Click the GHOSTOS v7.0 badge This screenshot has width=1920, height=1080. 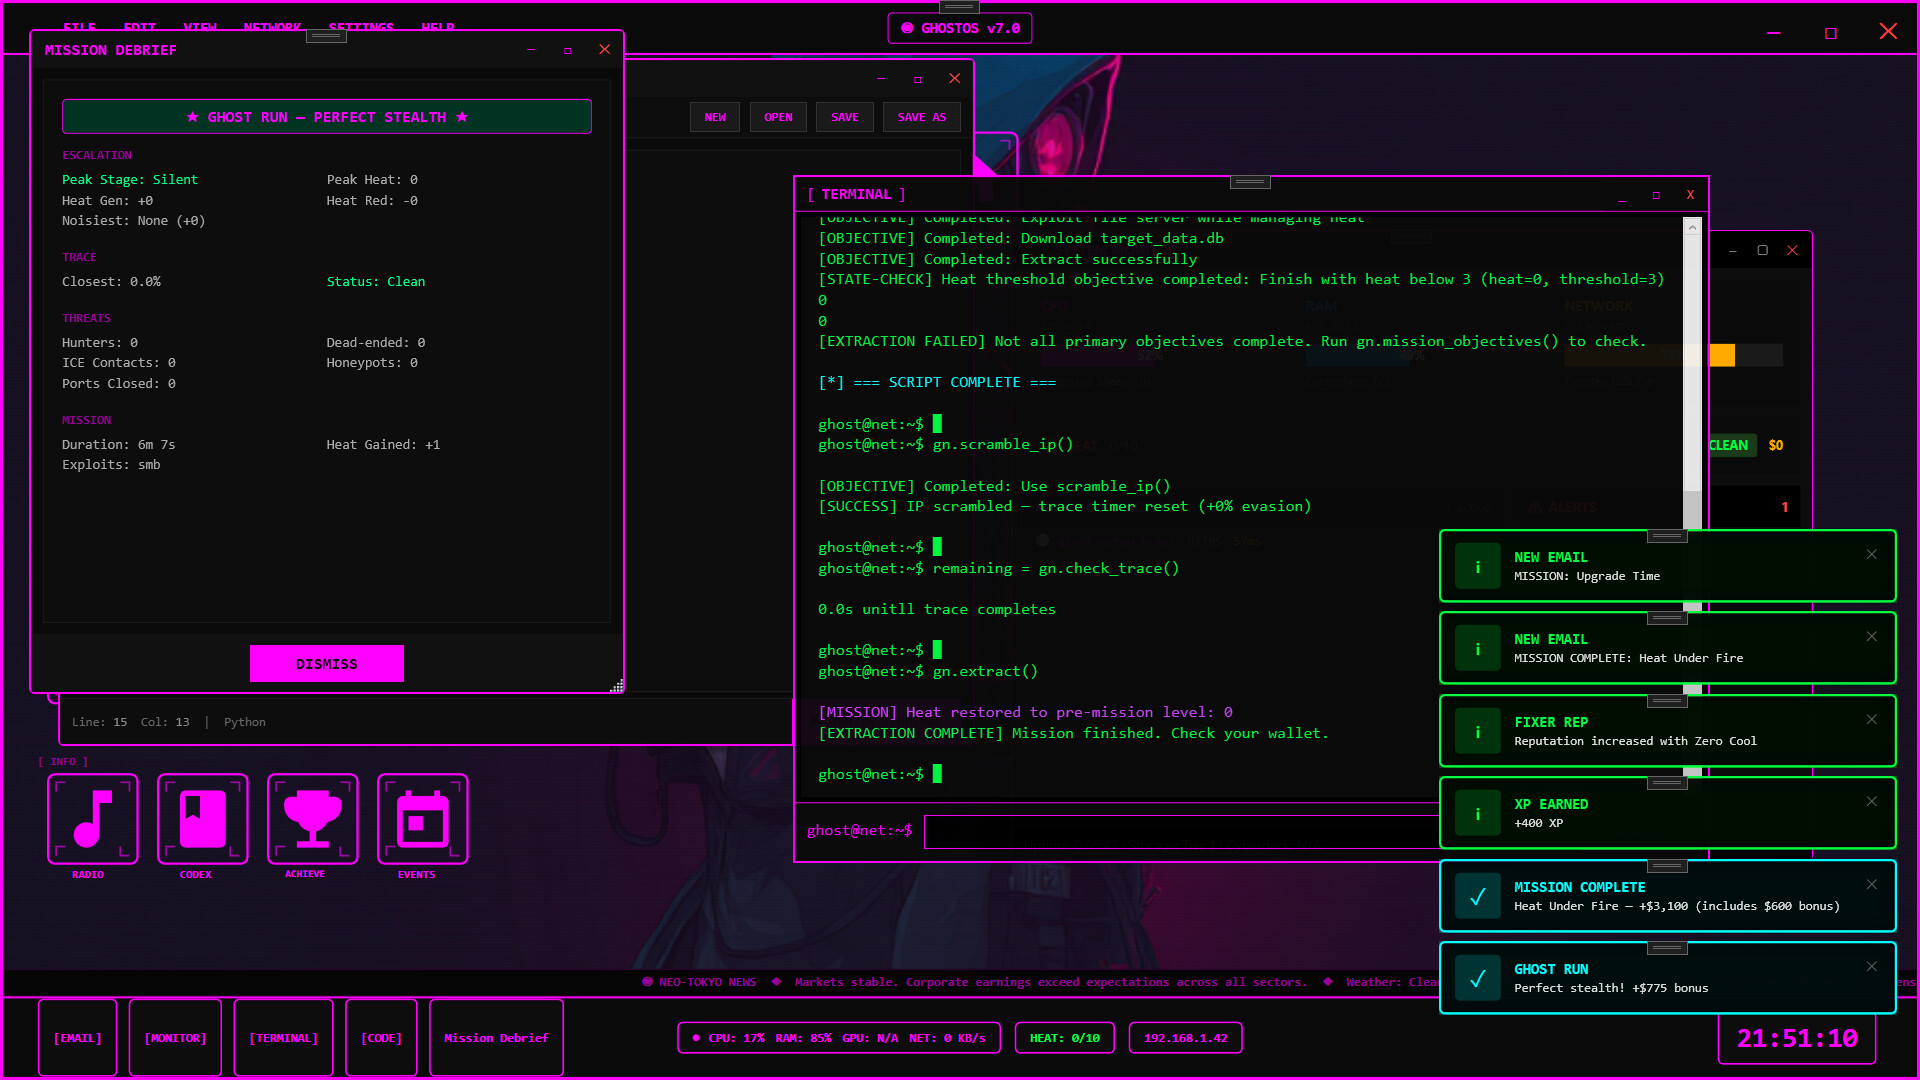(960, 28)
